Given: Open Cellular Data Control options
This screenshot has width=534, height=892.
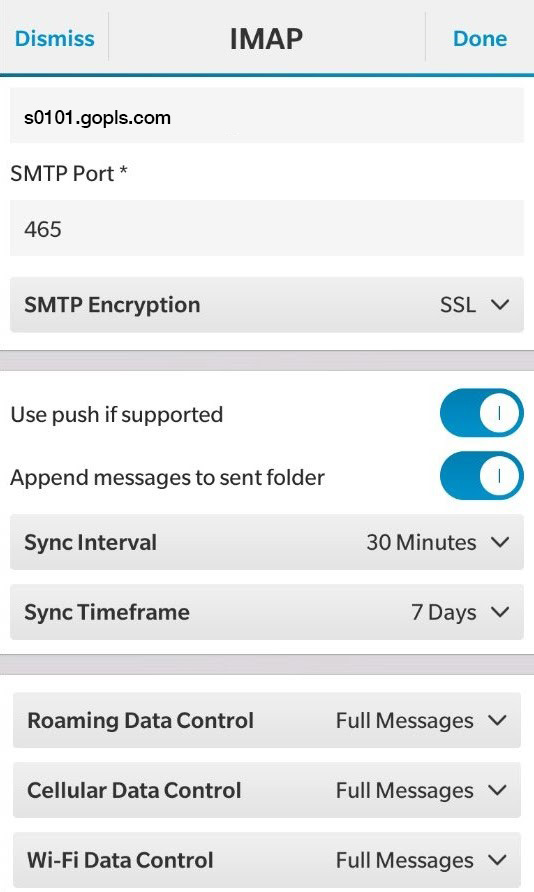Looking at the screenshot, I should pyautogui.click(x=267, y=790).
